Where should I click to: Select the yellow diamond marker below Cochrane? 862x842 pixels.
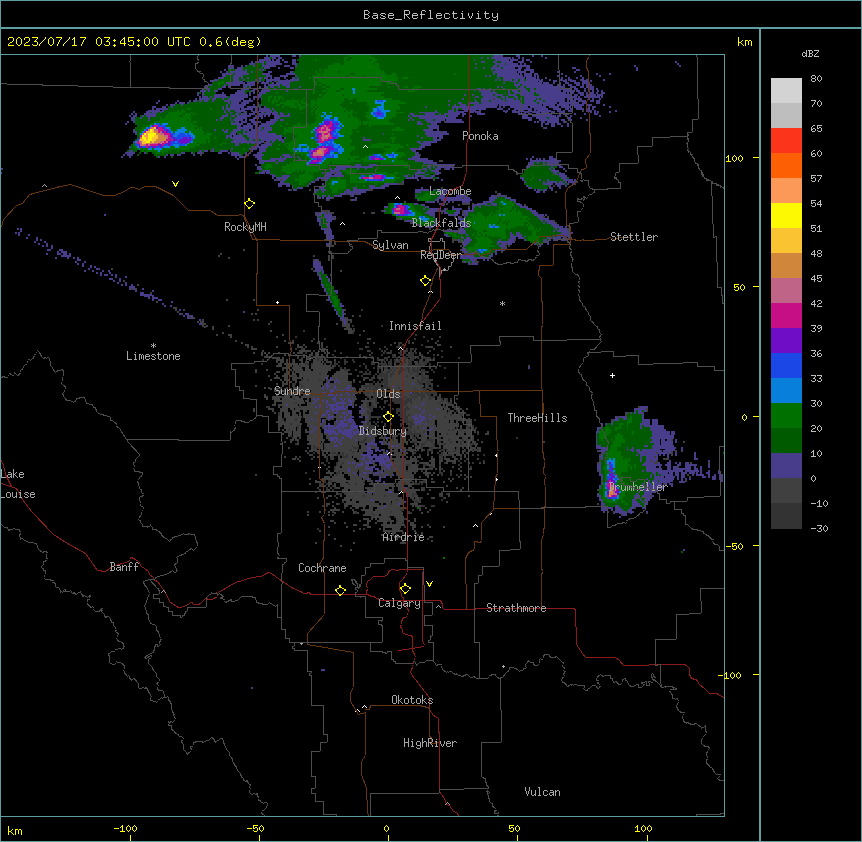pos(340,590)
